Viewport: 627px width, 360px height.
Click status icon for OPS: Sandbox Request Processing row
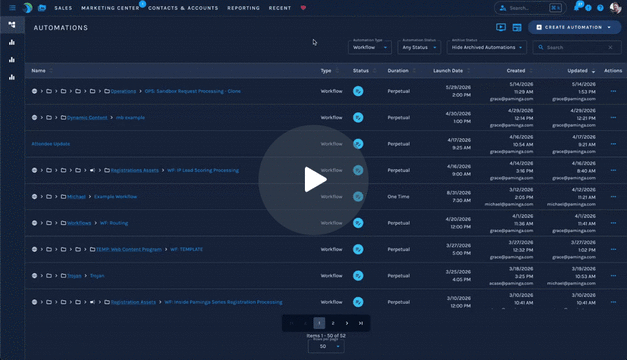[358, 91]
